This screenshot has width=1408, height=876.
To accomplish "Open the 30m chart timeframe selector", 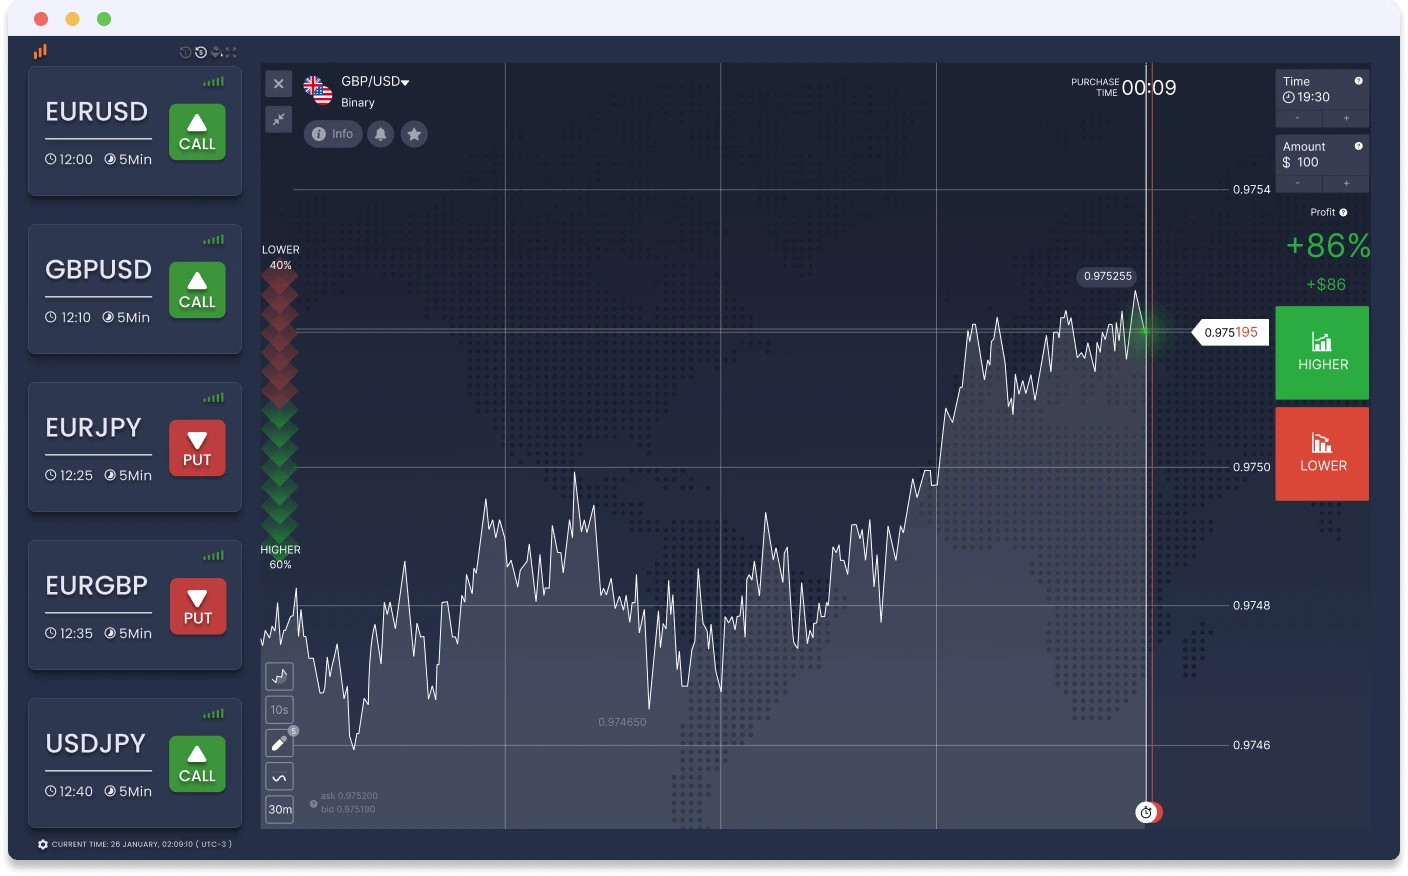I will pyautogui.click(x=280, y=809).
